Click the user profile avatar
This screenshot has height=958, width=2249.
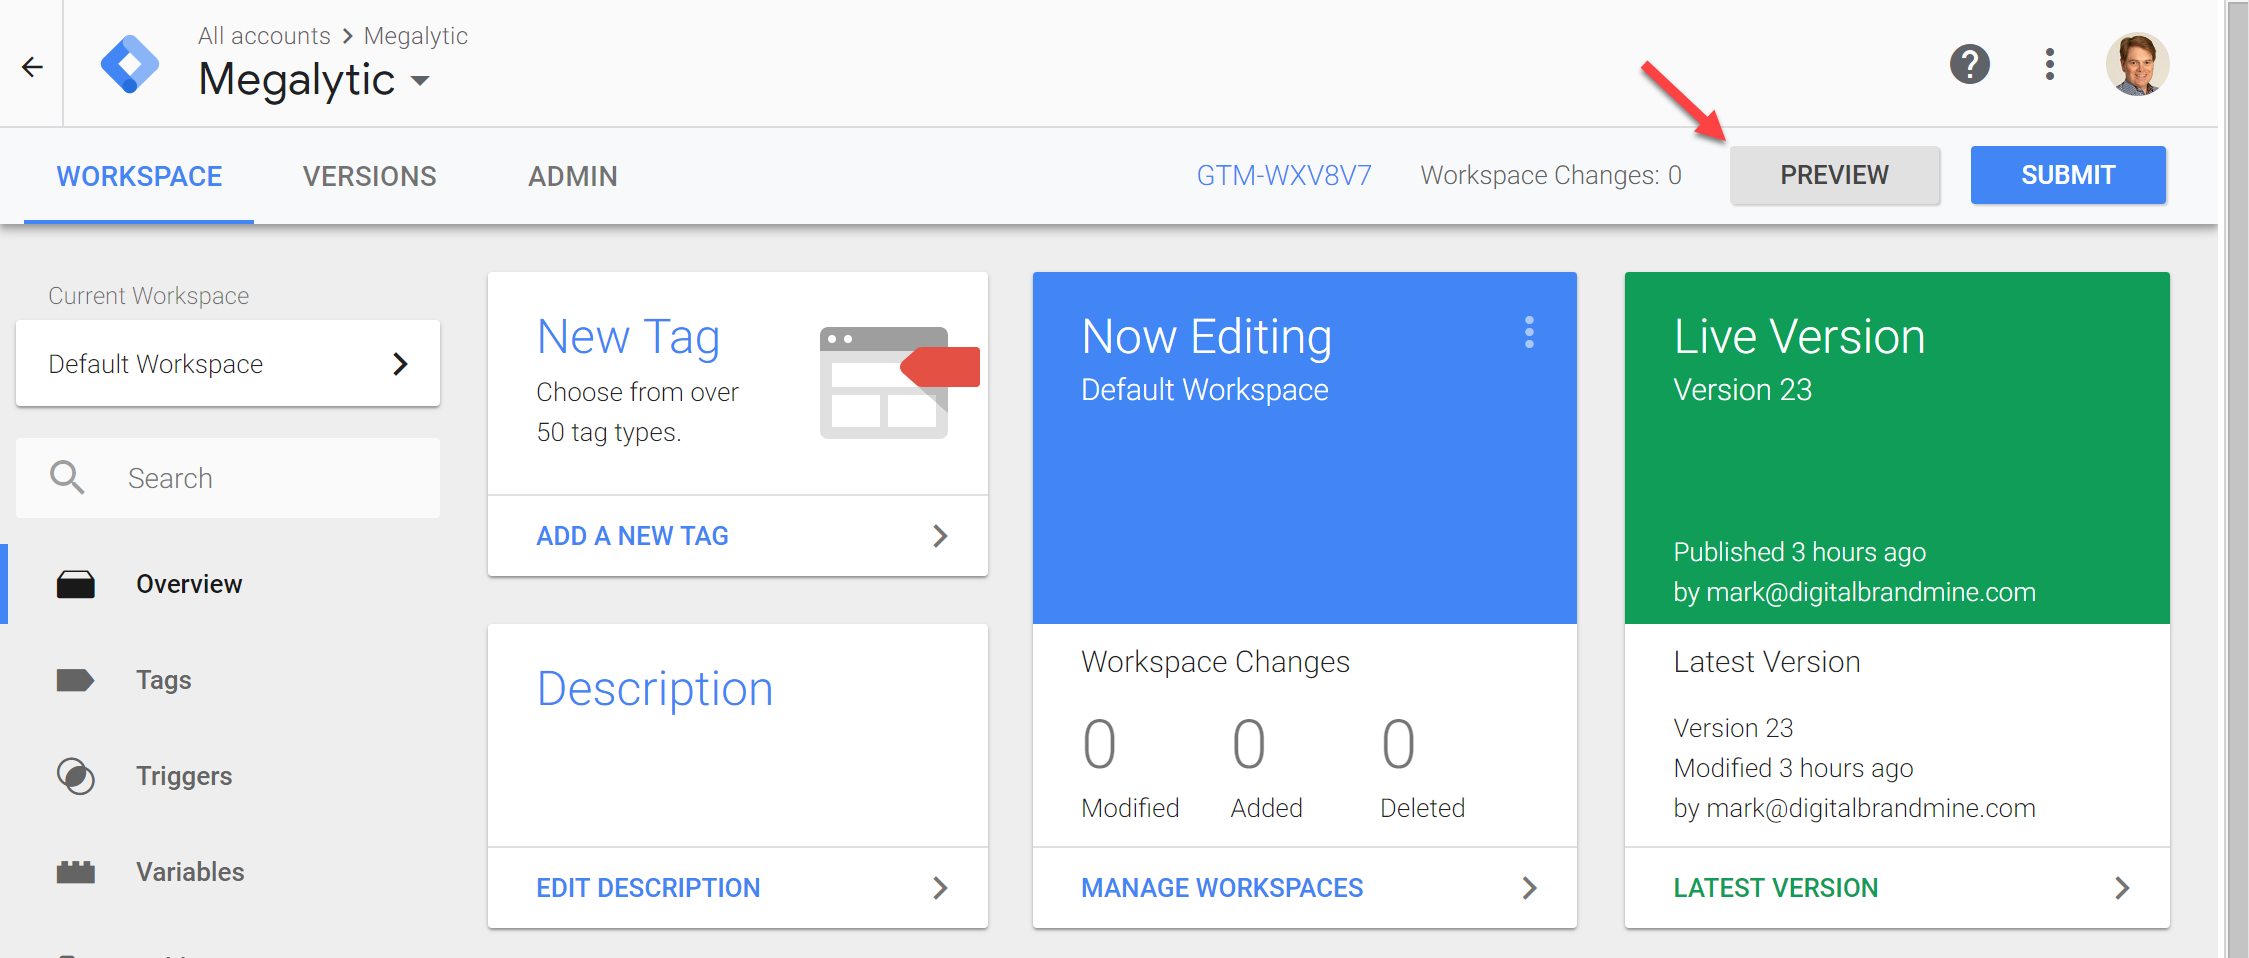click(2136, 65)
